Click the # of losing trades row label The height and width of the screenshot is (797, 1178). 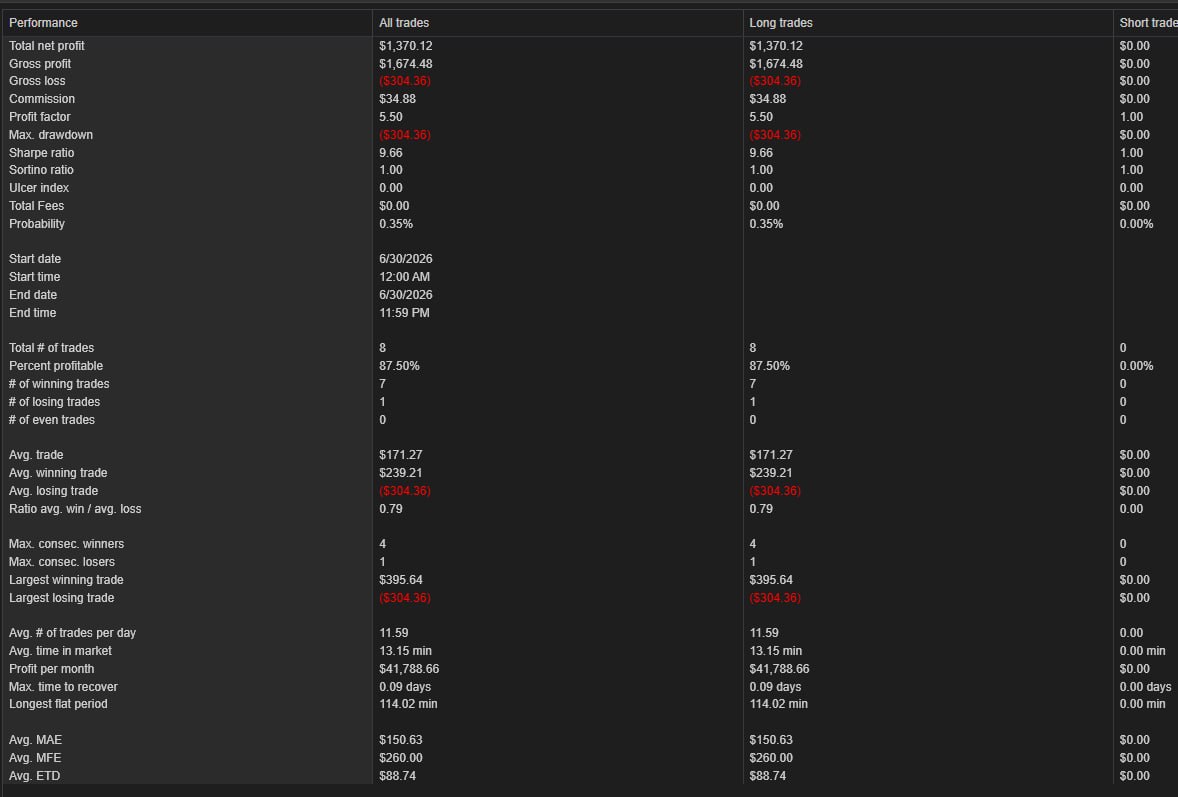[54, 402]
